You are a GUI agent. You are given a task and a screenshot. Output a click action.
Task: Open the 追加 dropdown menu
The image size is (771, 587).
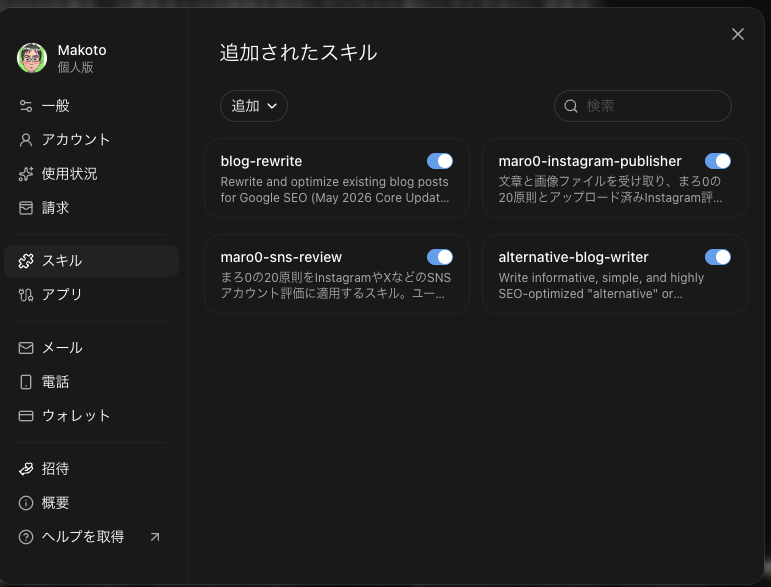point(254,106)
